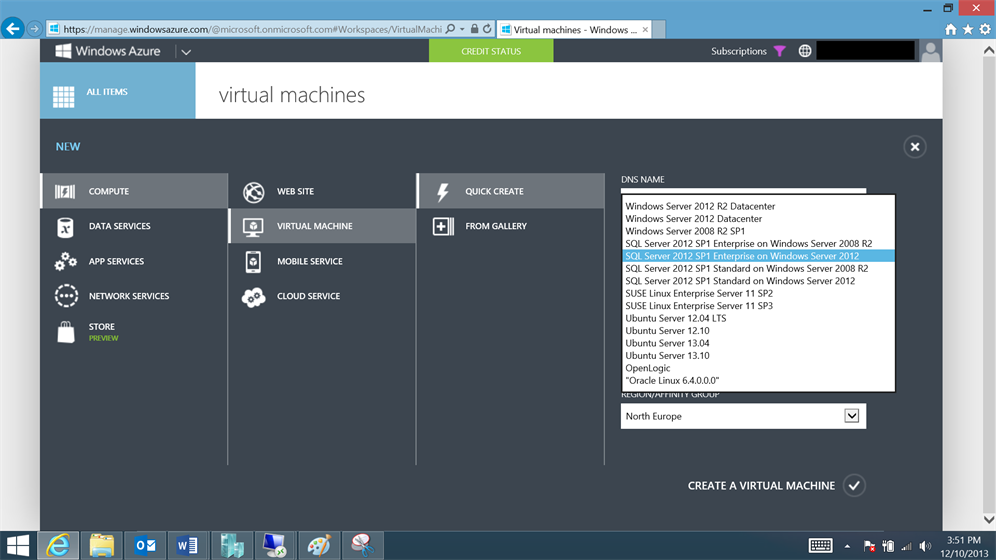Go back with browser back arrow
The height and width of the screenshot is (560, 996).
[12, 29]
